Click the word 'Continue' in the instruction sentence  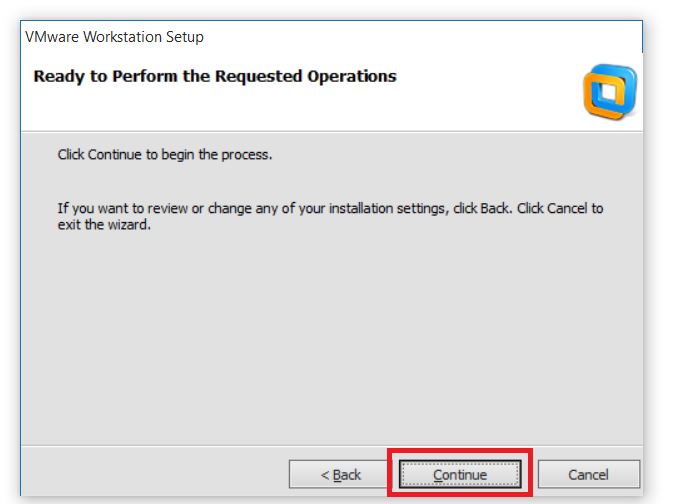coord(115,155)
